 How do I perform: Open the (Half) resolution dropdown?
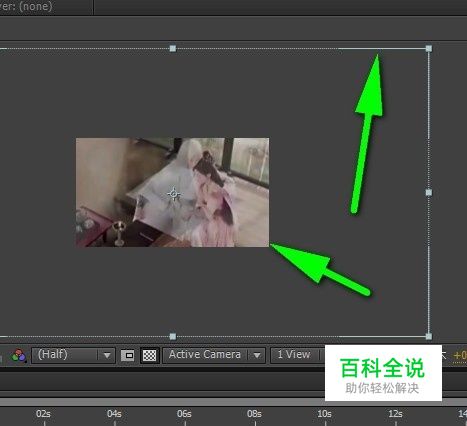tap(73, 355)
